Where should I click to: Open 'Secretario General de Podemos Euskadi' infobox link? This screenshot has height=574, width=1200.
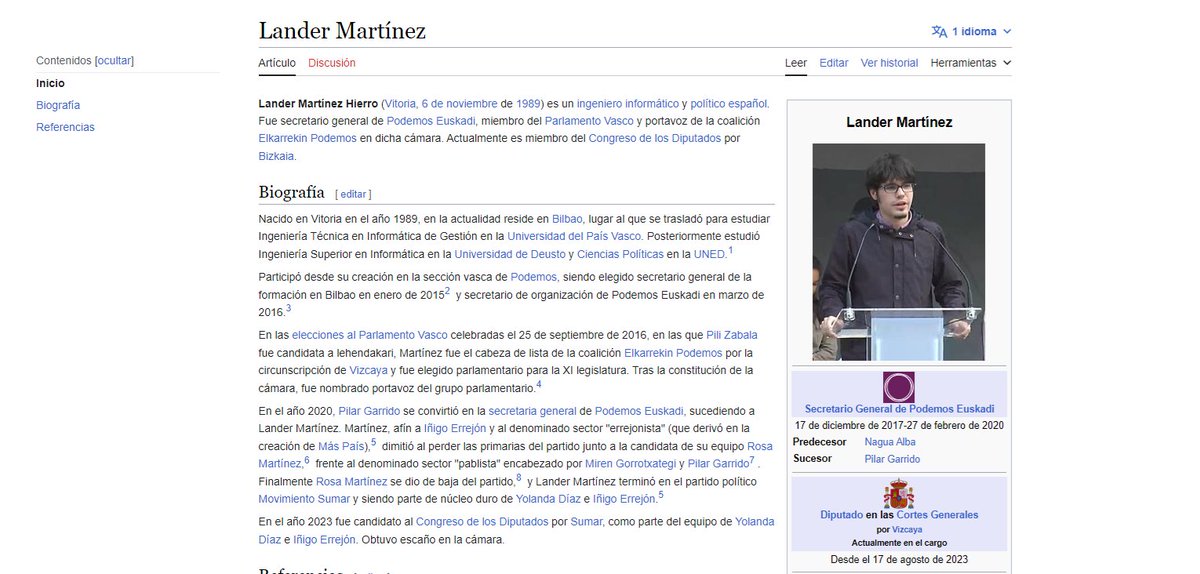click(899, 409)
